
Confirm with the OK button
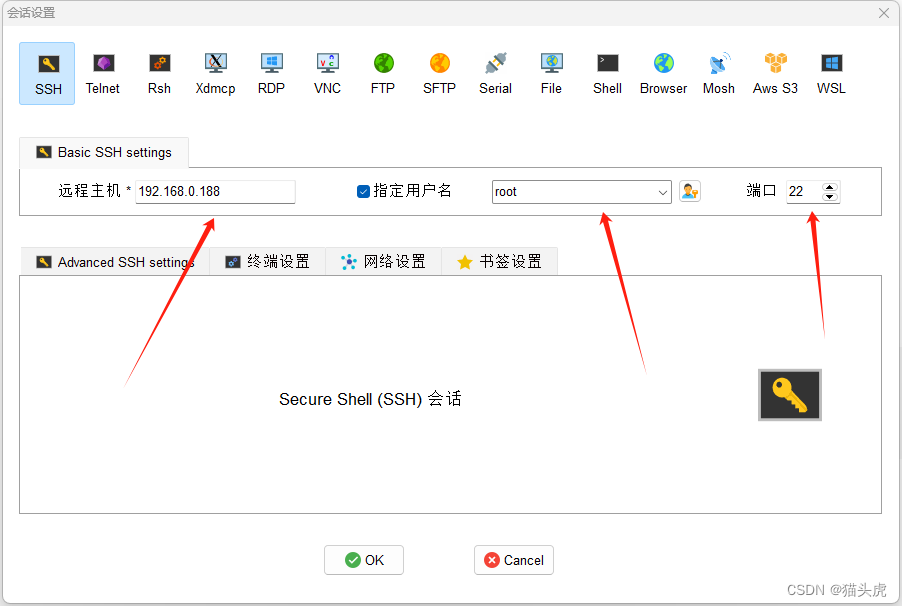[364, 560]
